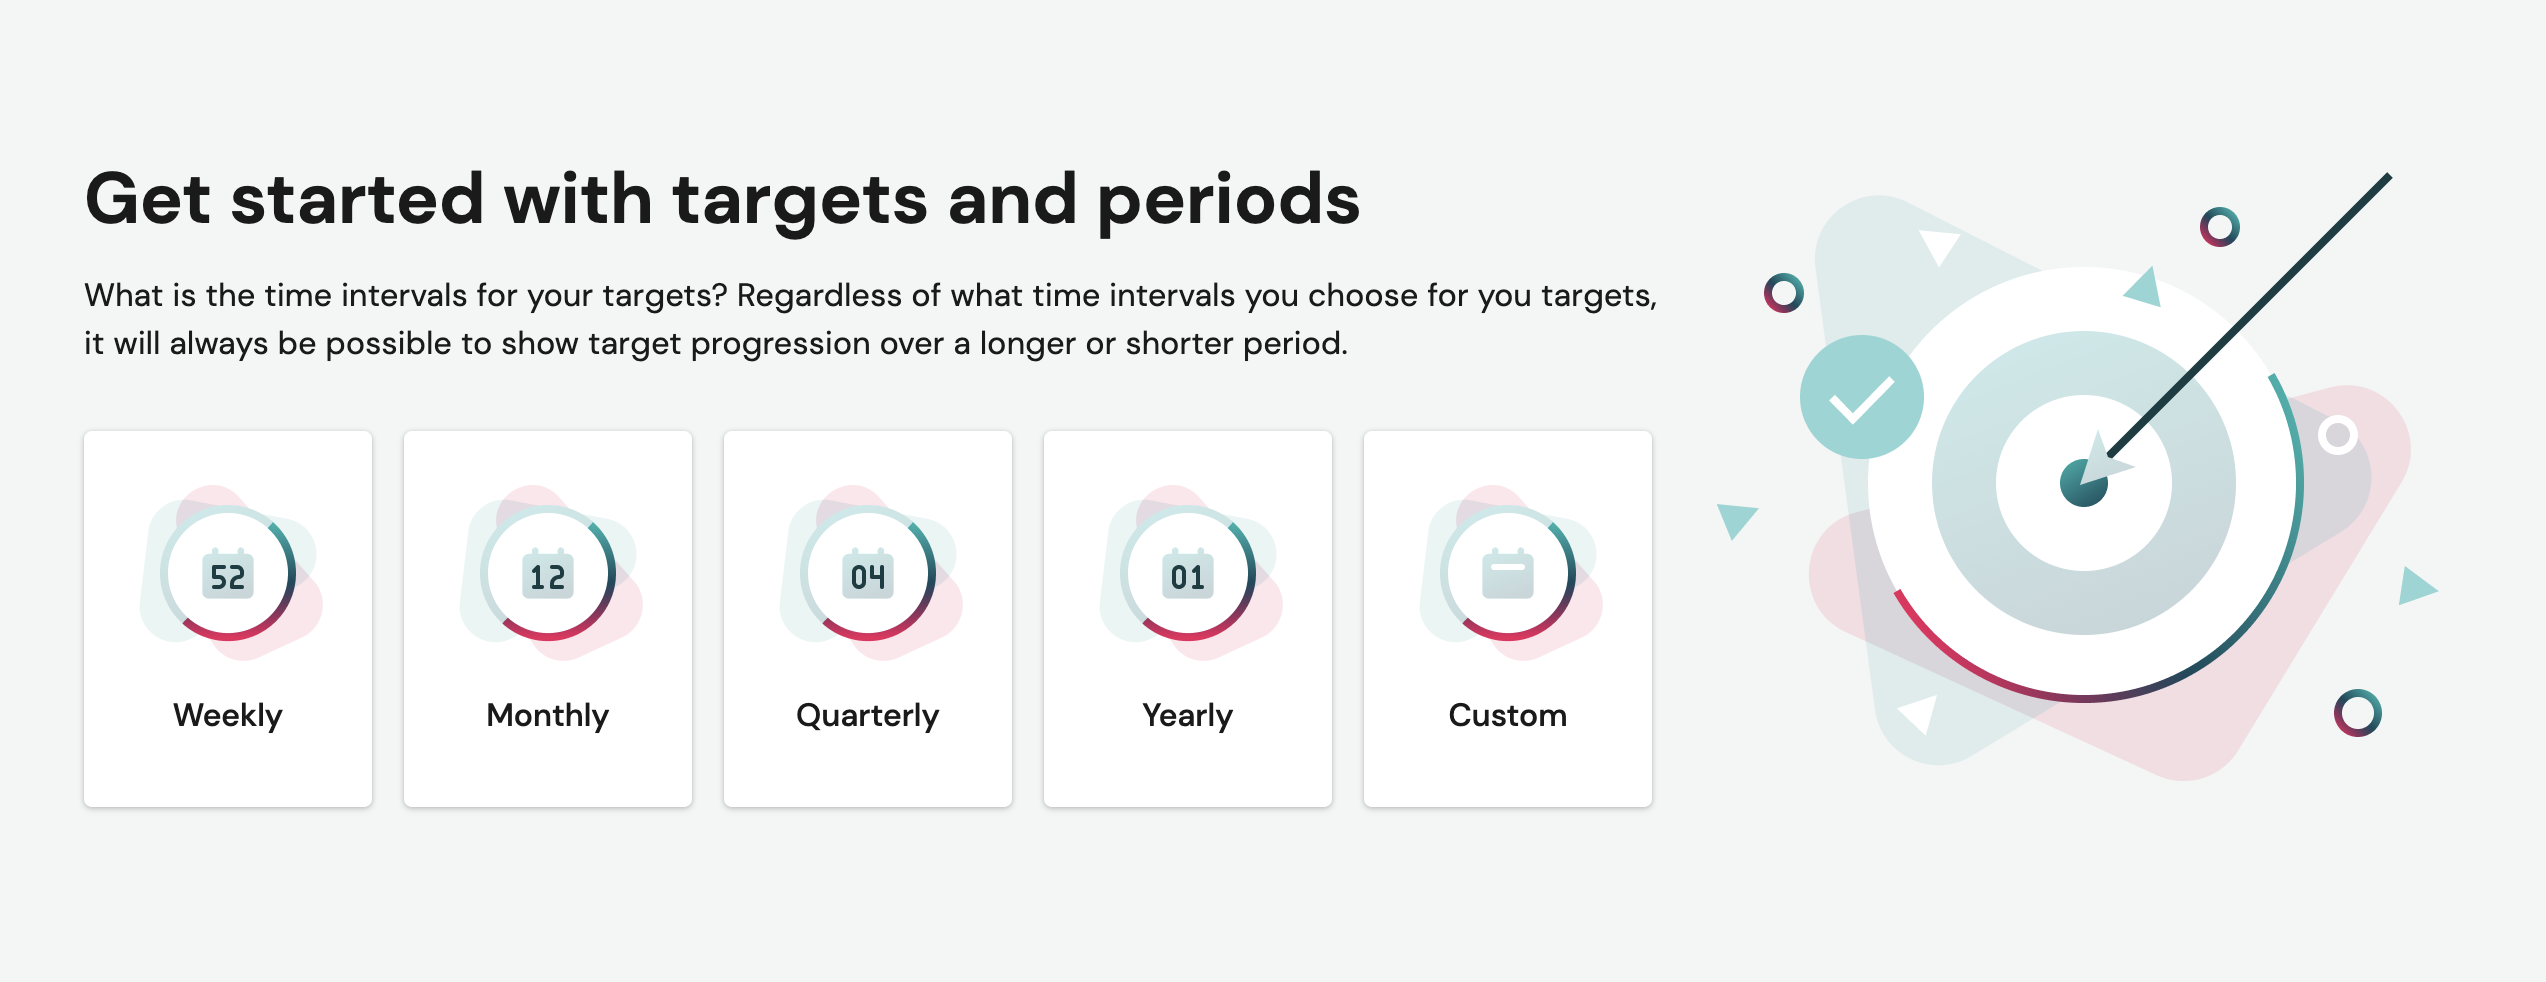Select the Custom period label

tap(1508, 716)
